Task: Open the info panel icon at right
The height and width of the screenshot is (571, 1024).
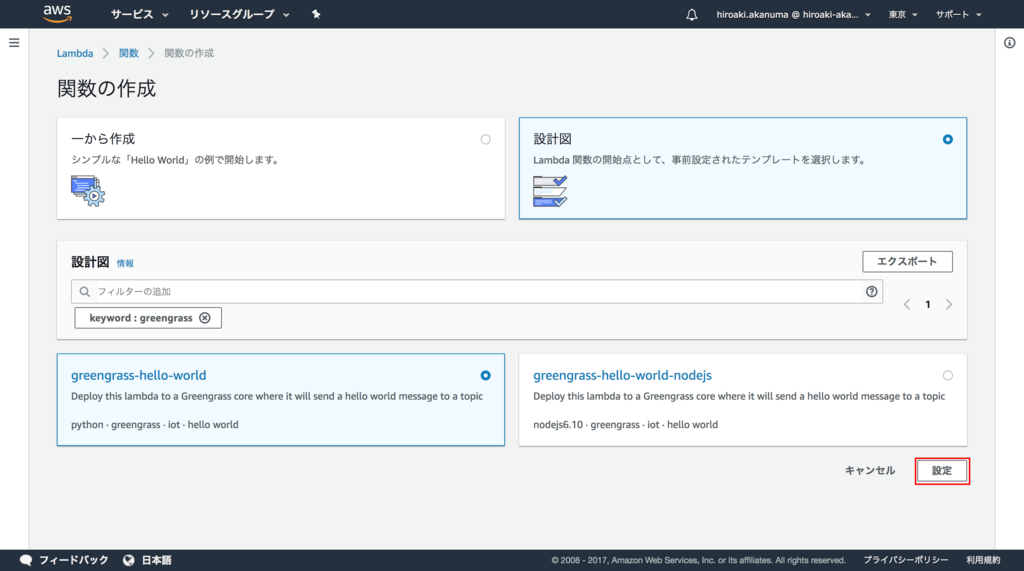Action: (1010, 43)
